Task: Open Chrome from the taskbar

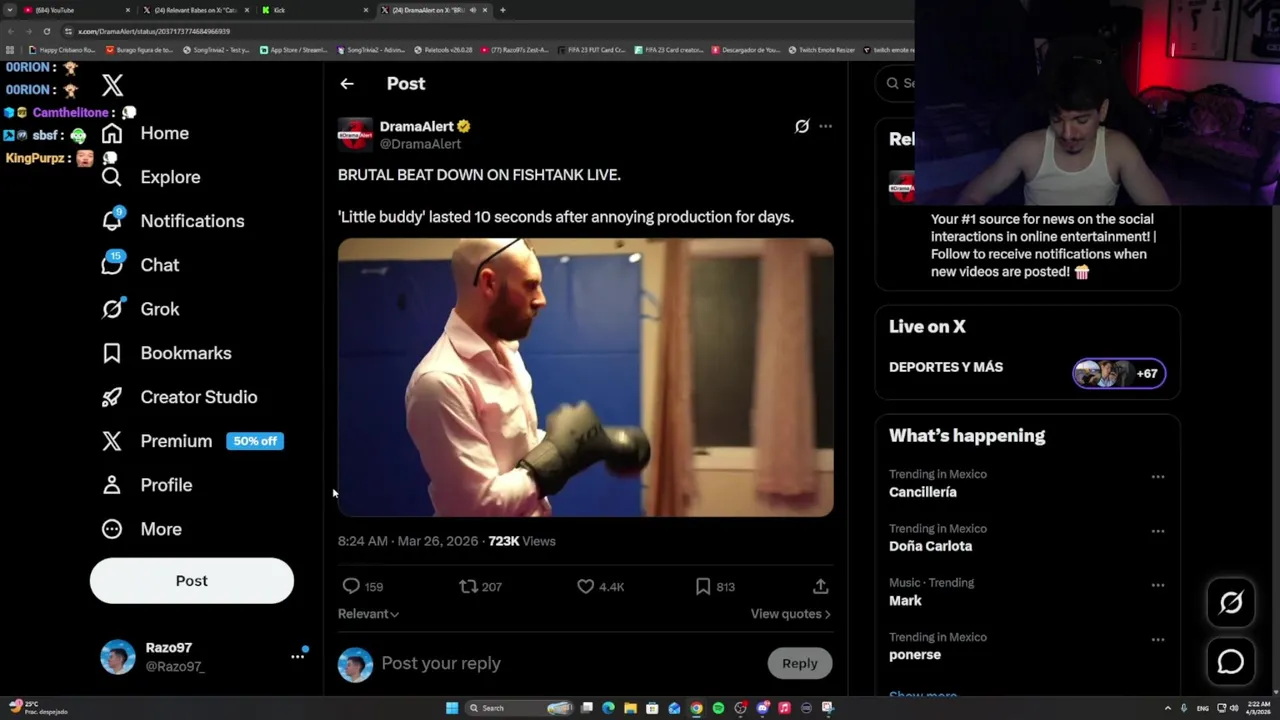Action: [696, 708]
